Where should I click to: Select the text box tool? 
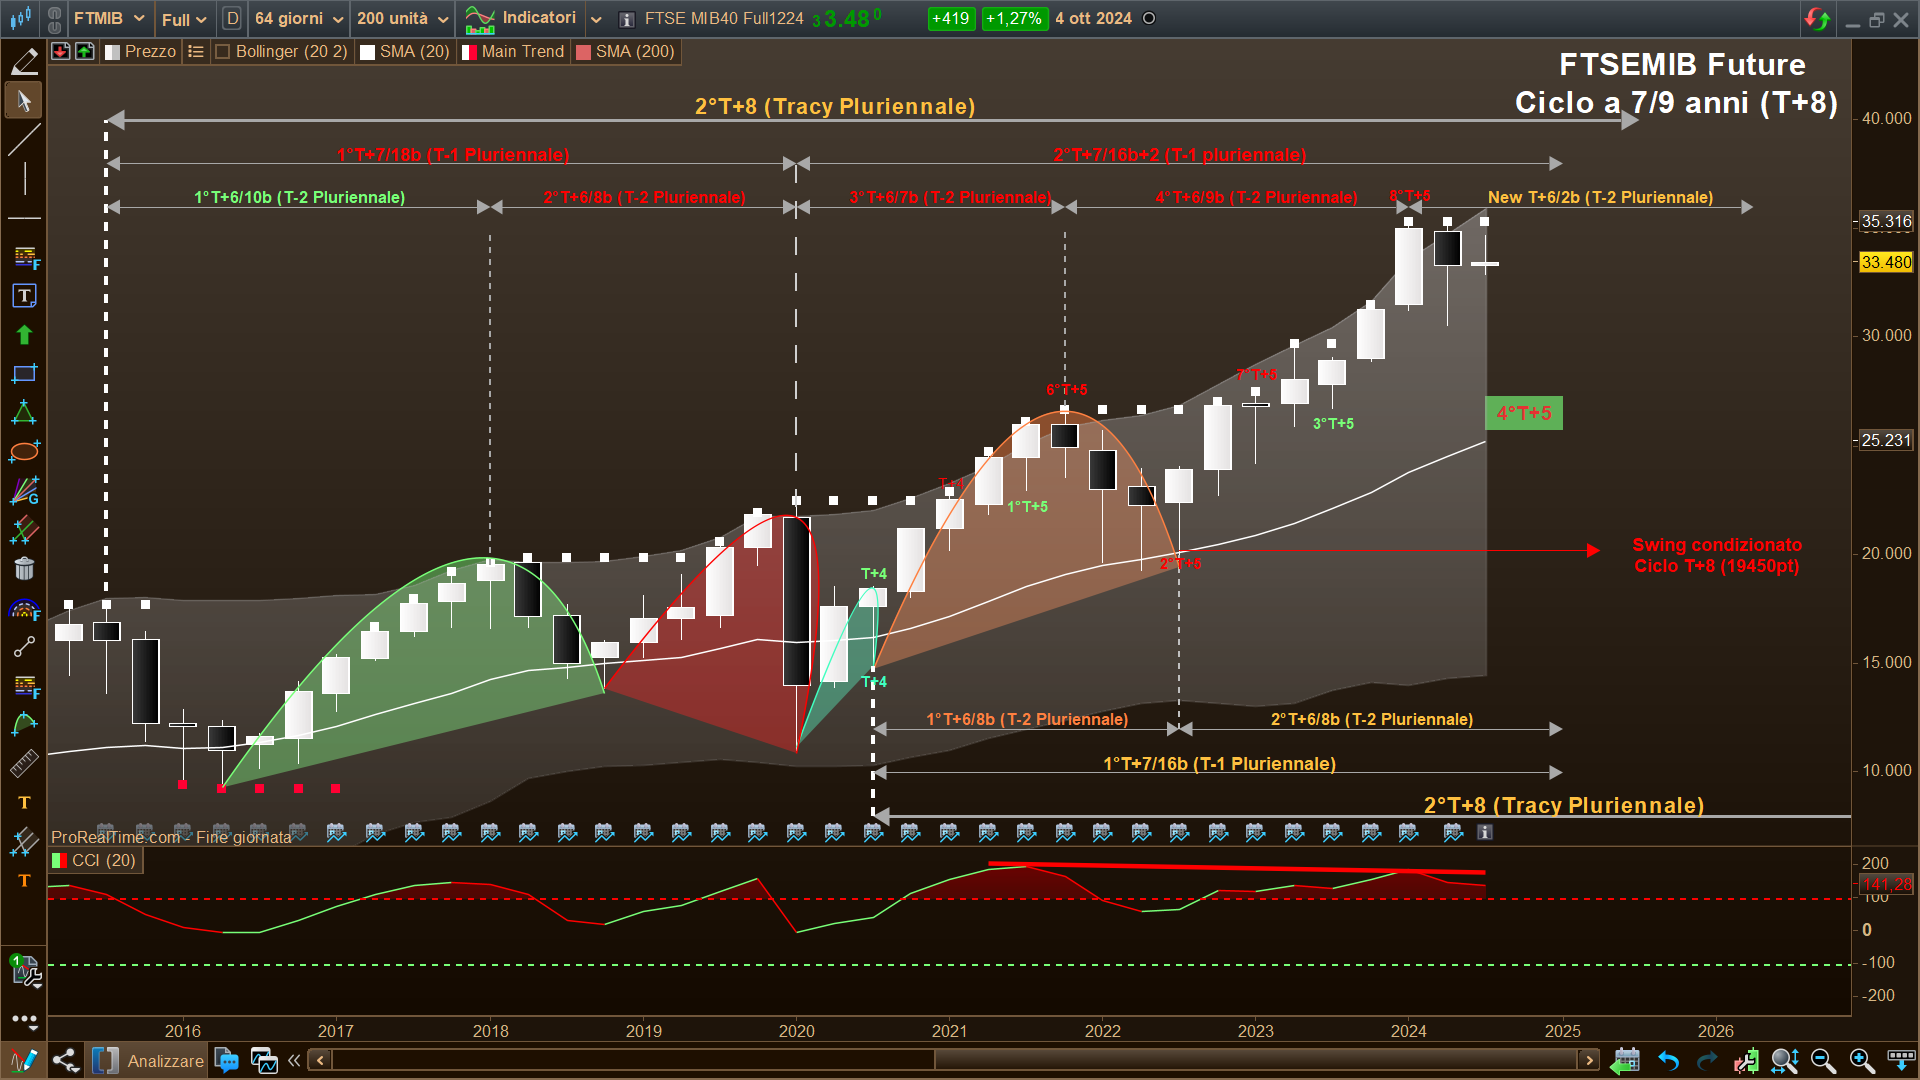(x=24, y=296)
